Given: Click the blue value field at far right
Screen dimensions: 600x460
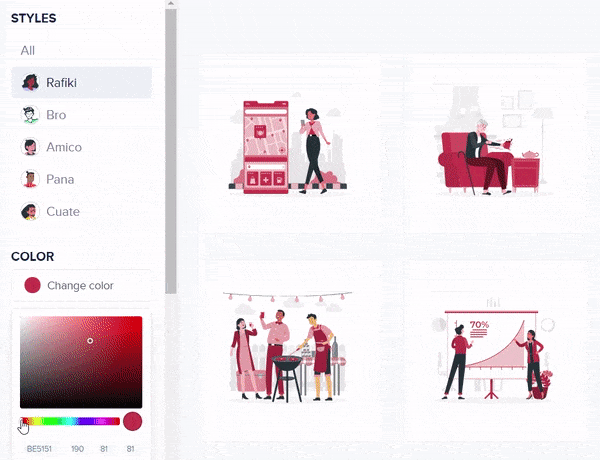Looking at the screenshot, I should pyautogui.click(x=130, y=449).
